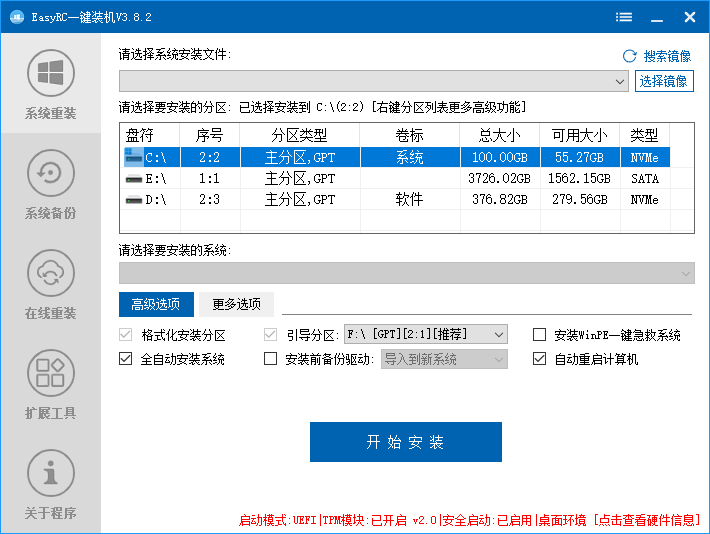Click the 1562.15GB free size cell
The height and width of the screenshot is (534, 710).
[x=580, y=178]
